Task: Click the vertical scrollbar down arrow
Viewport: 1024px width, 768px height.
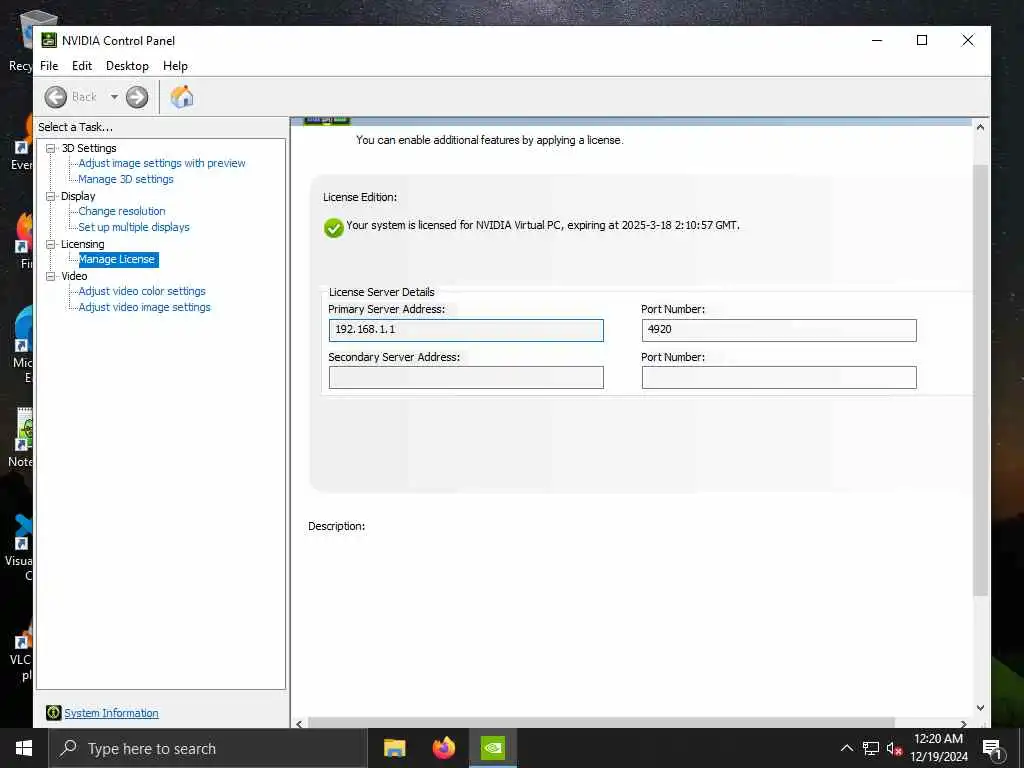Action: coord(980,707)
